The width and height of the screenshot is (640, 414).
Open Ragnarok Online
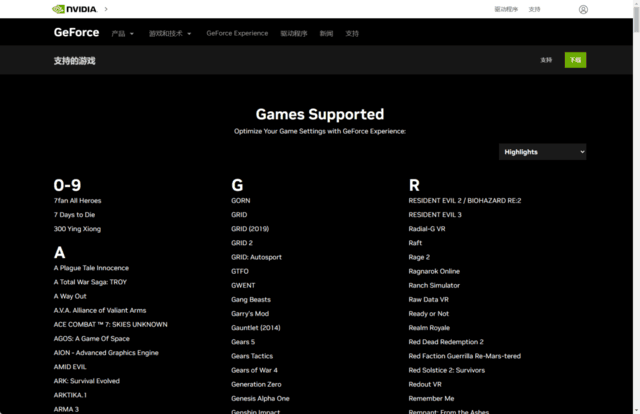pos(434,272)
